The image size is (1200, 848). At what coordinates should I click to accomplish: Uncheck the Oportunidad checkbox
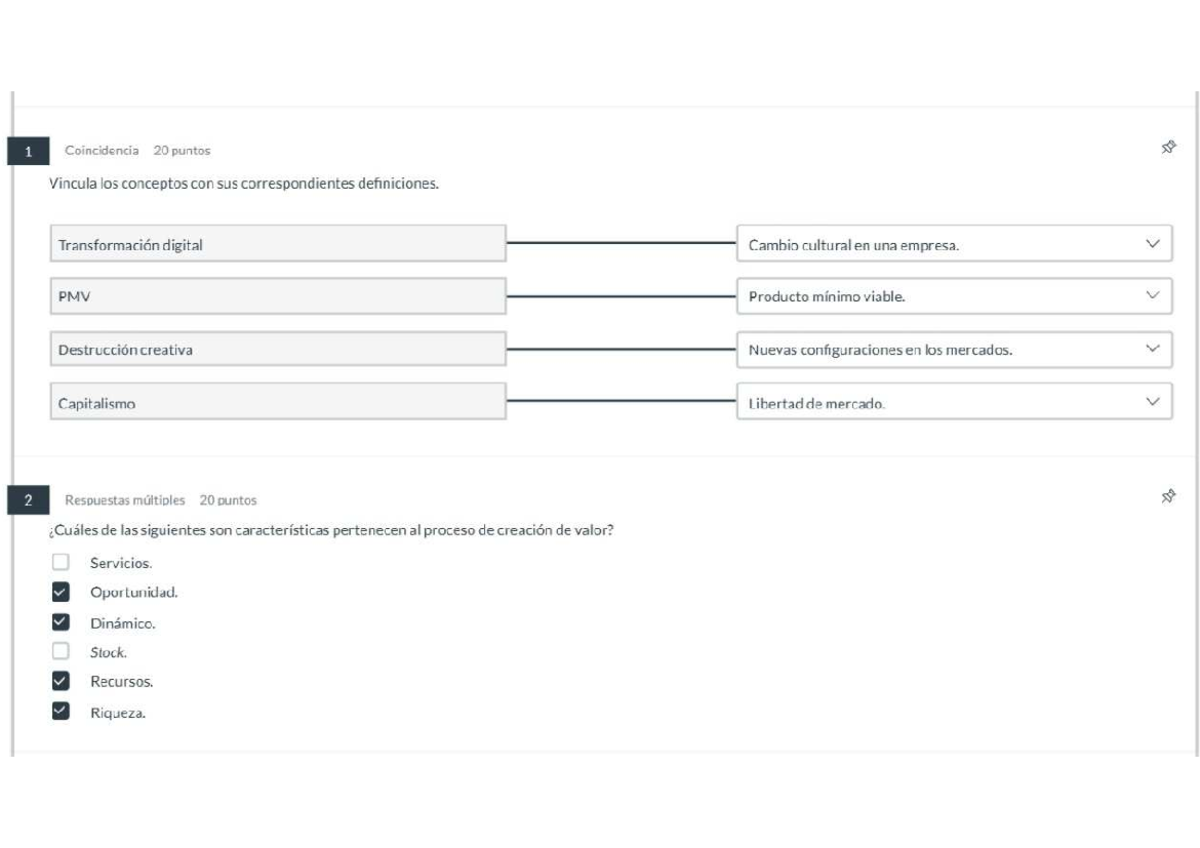point(61,592)
